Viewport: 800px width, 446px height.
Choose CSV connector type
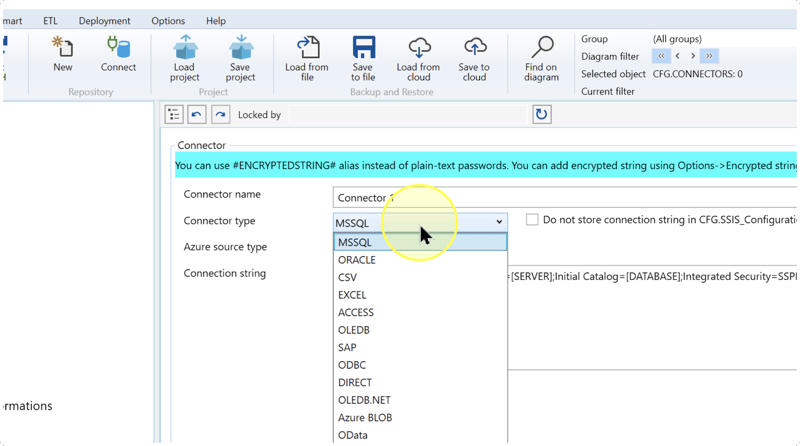click(x=420, y=277)
